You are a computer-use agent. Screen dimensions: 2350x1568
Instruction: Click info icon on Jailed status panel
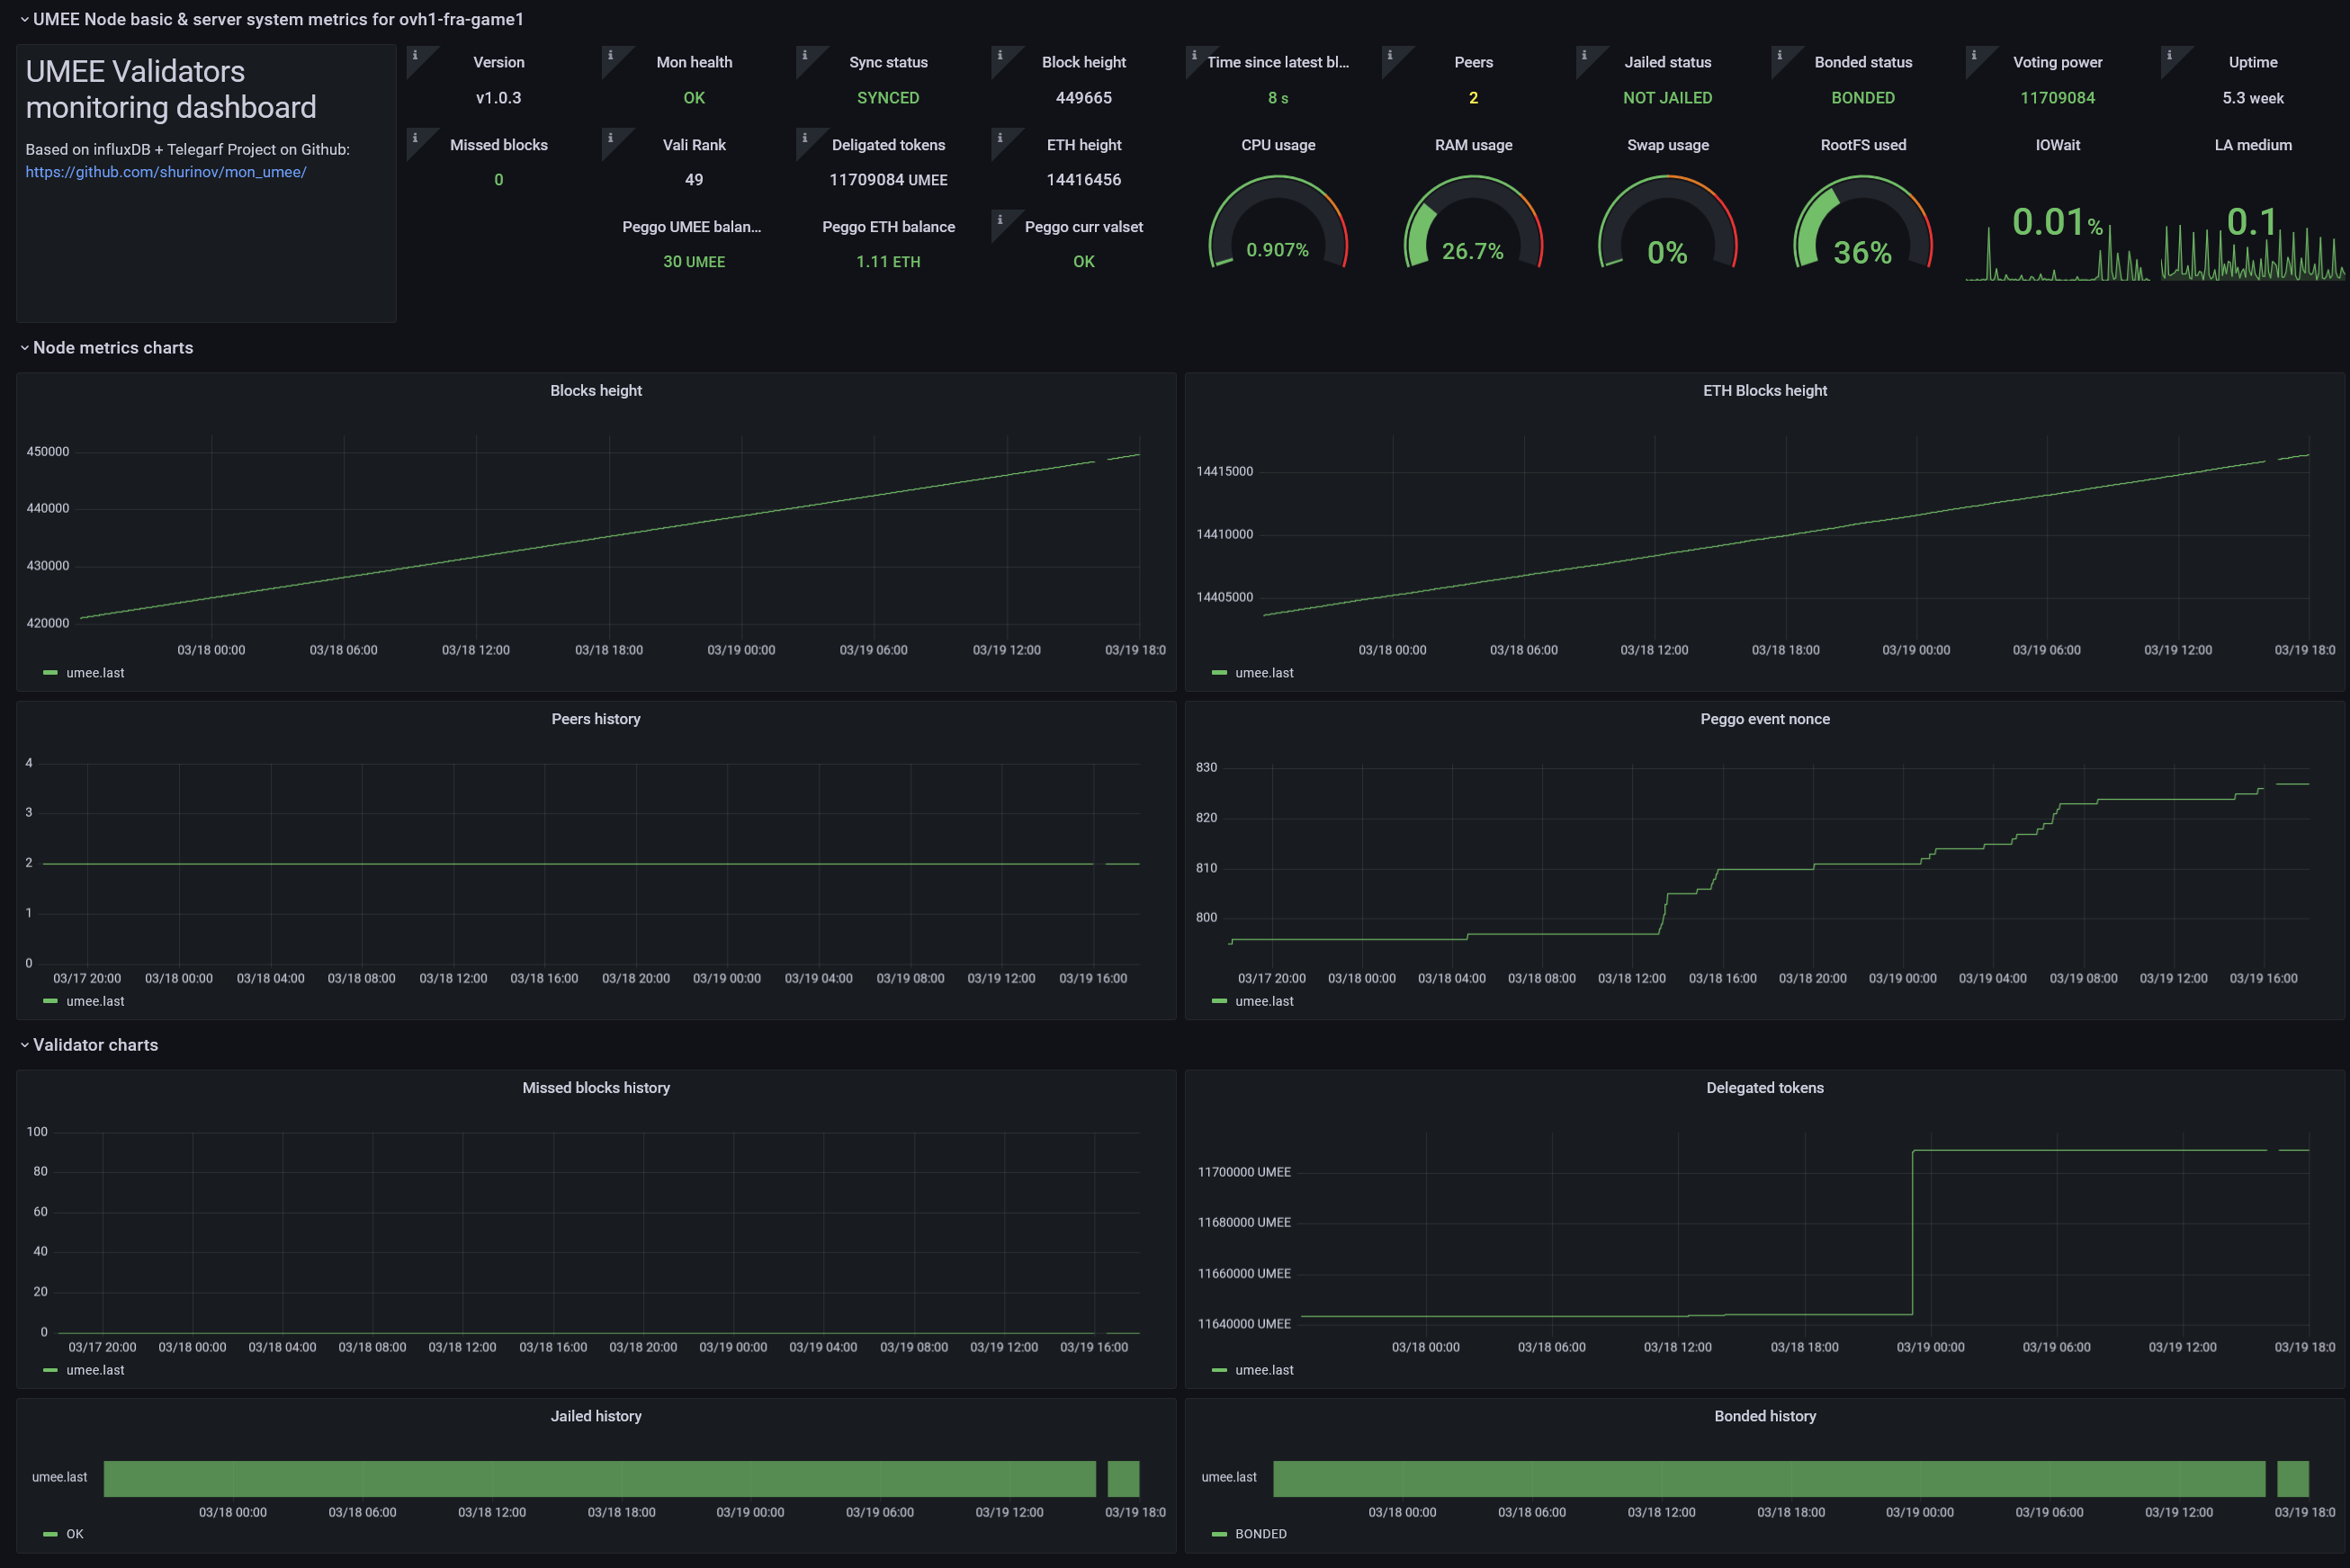(1584, 56)
